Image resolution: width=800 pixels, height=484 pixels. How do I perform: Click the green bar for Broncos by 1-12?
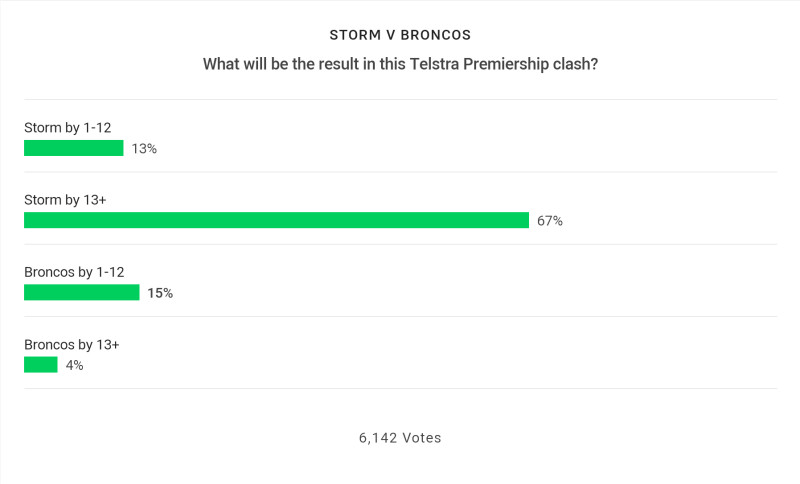coord(82,292)
